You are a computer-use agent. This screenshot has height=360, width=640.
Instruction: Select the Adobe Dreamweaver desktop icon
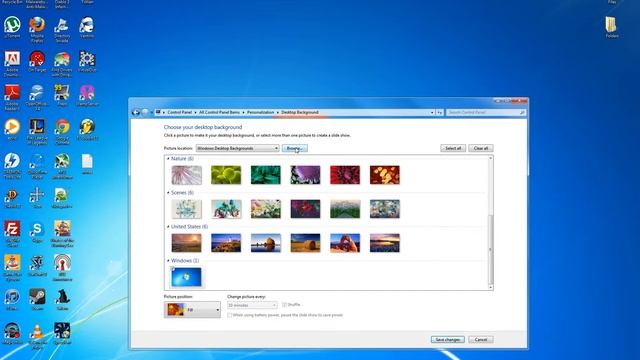click(12, 63)
